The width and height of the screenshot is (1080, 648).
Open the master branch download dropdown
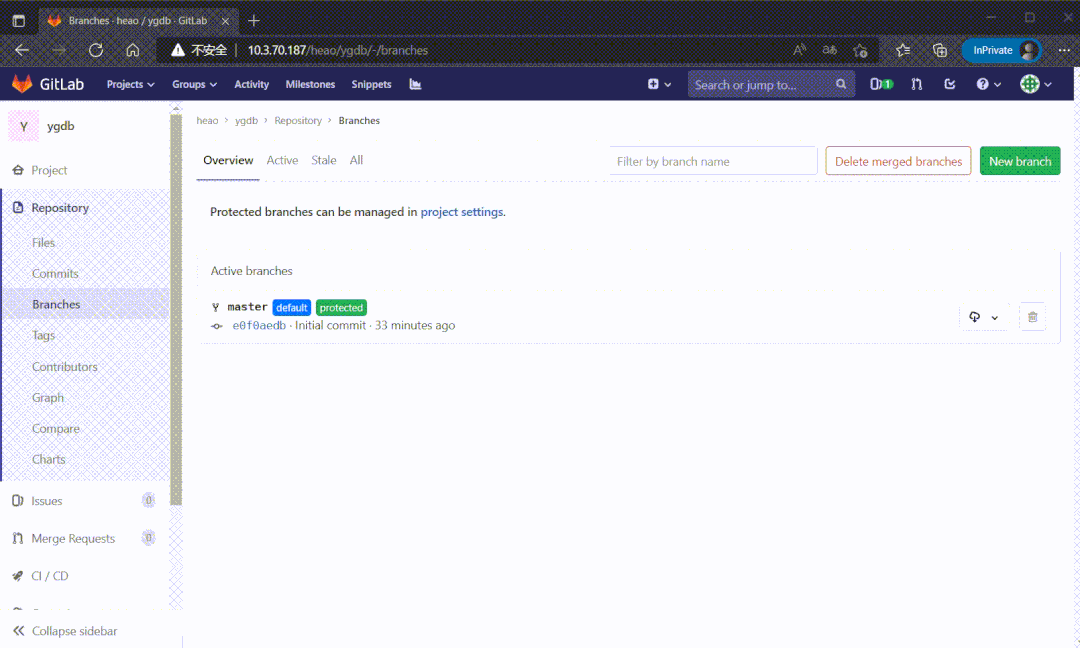click(x=983, y=317)
